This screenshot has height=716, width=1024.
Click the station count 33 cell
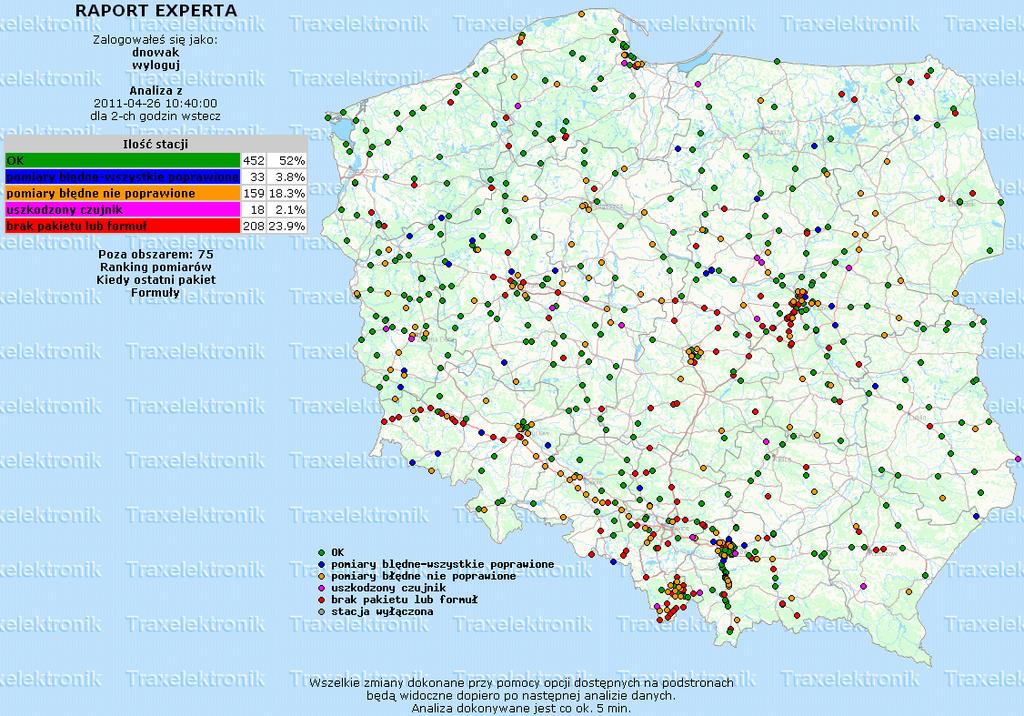point(254,177)
